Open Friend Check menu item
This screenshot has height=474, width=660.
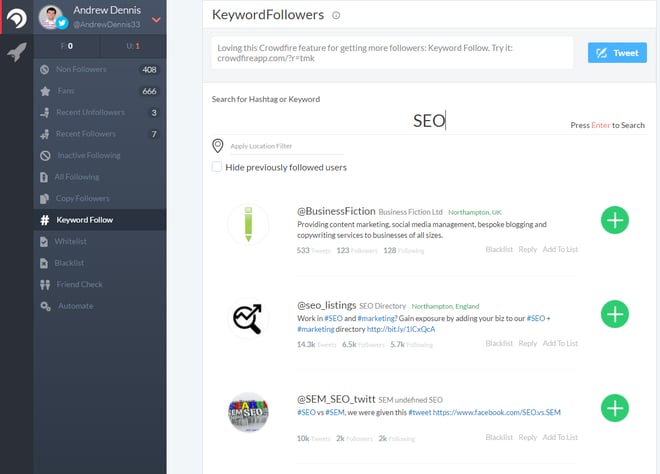click(100, 285)
